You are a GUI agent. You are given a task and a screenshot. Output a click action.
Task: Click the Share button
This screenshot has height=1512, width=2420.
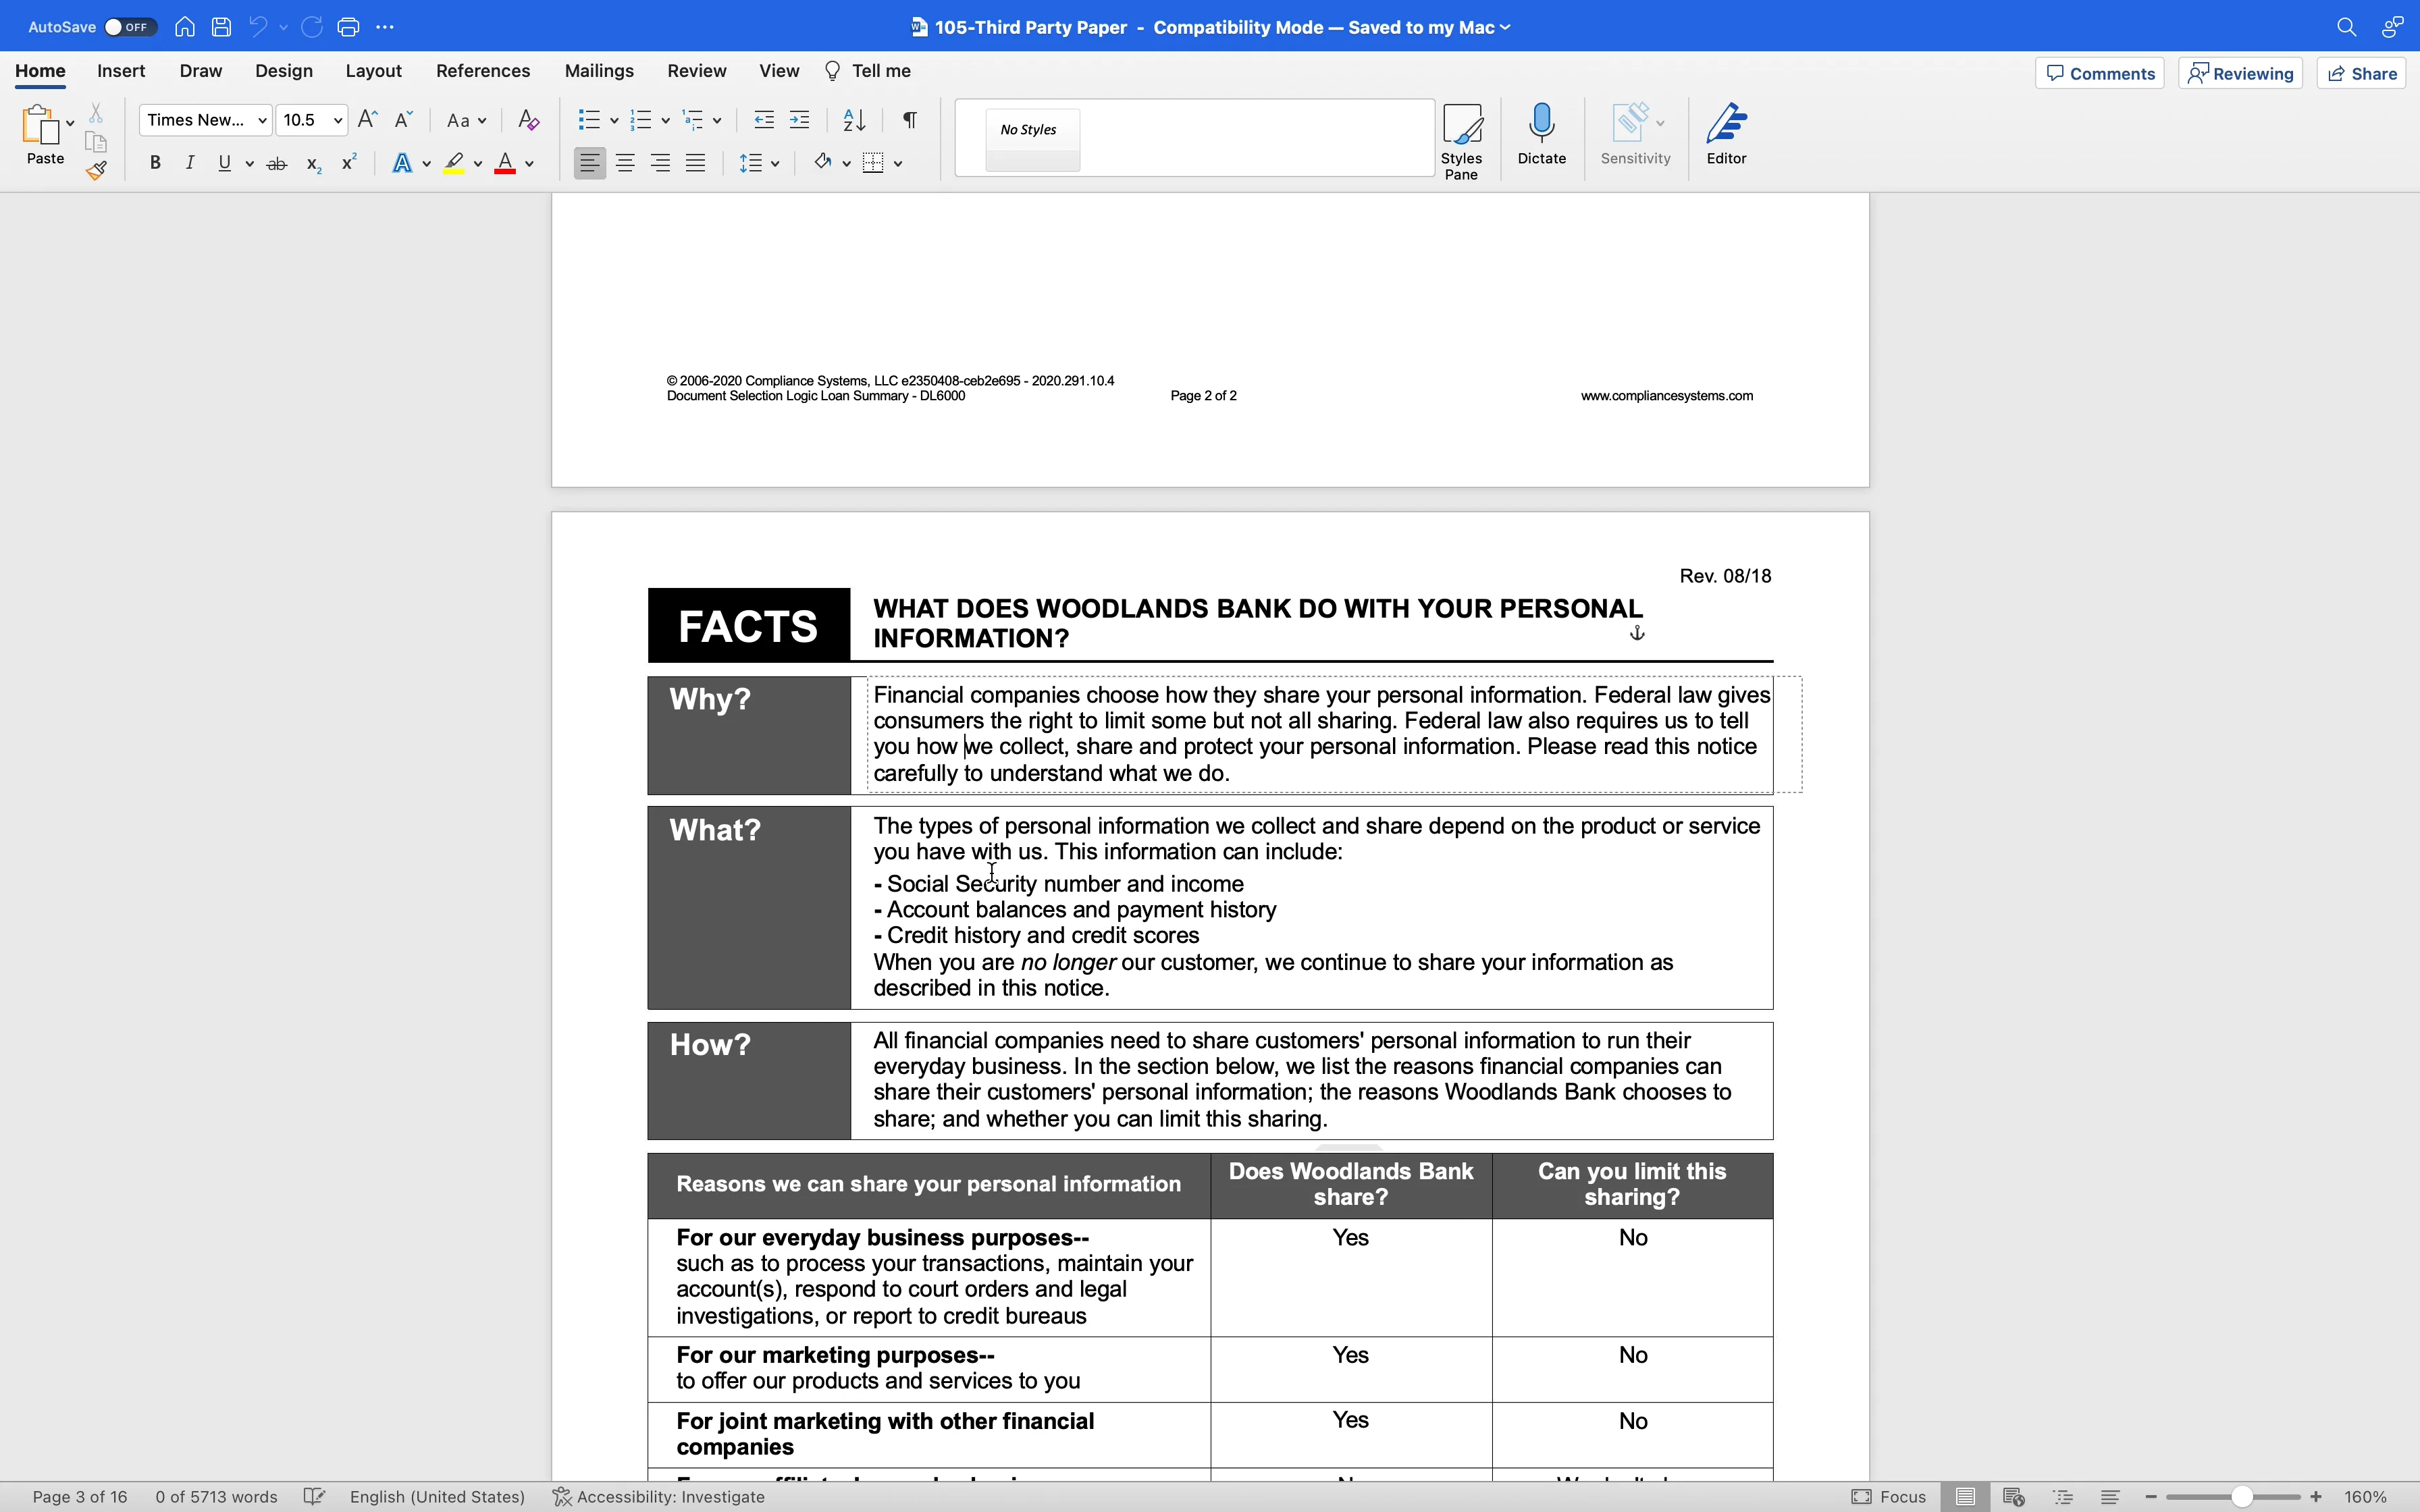click(2362, 73)
